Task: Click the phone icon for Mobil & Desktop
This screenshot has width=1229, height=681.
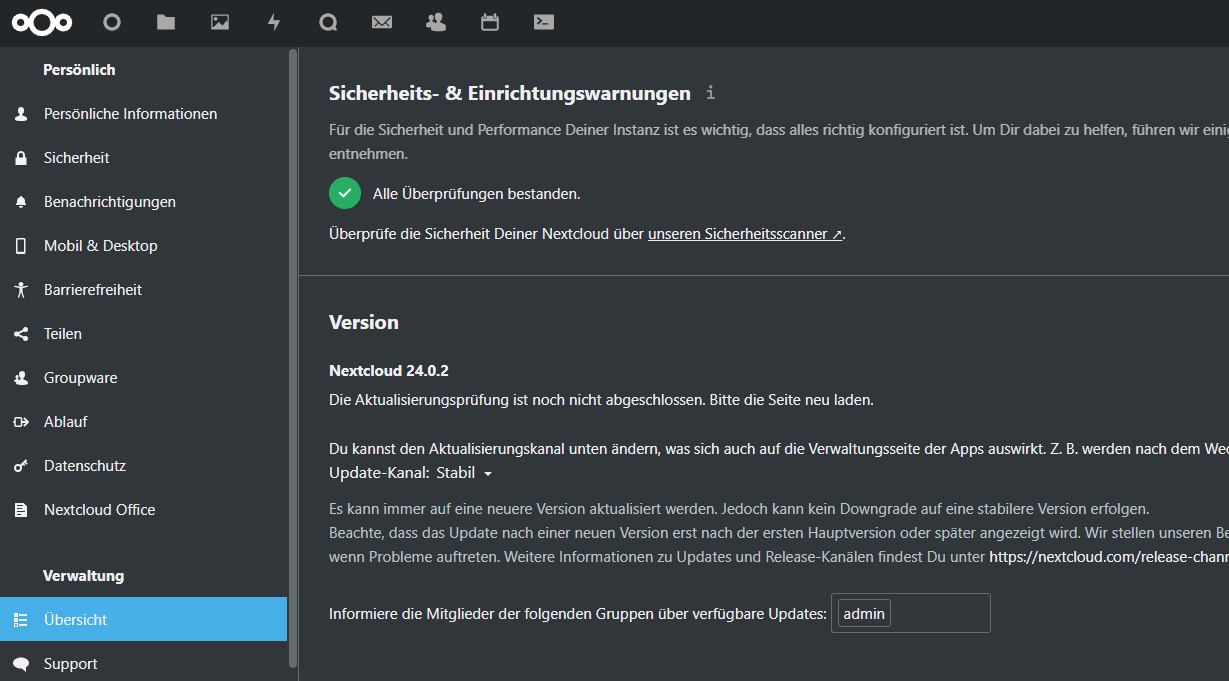Action: pyautogui.click(x=21, y=246)
